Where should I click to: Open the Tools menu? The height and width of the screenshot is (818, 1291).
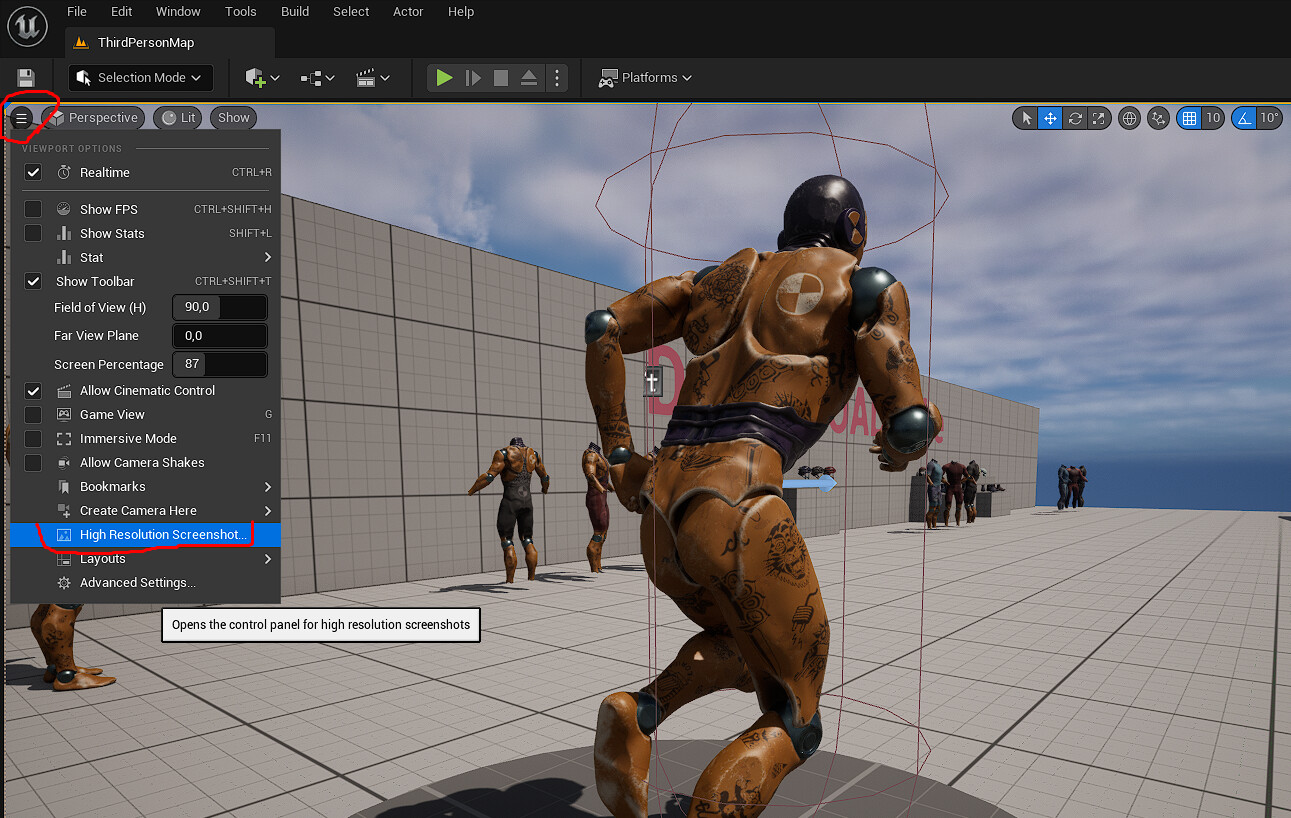click(241, 12)
